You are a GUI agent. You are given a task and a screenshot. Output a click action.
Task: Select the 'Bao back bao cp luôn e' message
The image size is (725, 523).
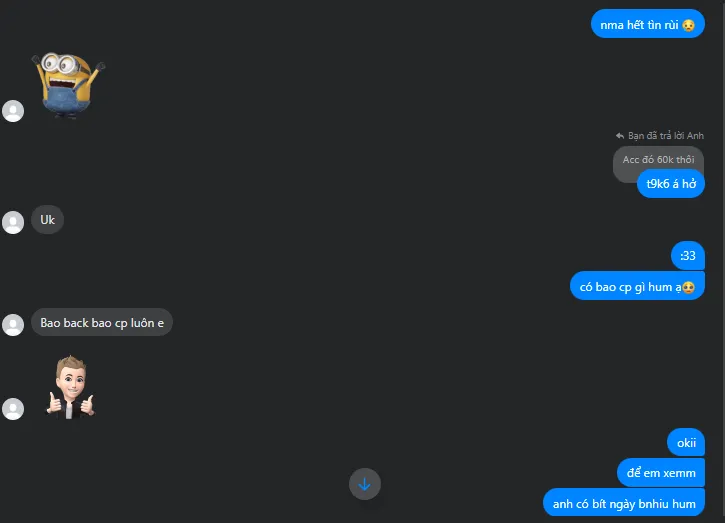(x=102, y=322)
